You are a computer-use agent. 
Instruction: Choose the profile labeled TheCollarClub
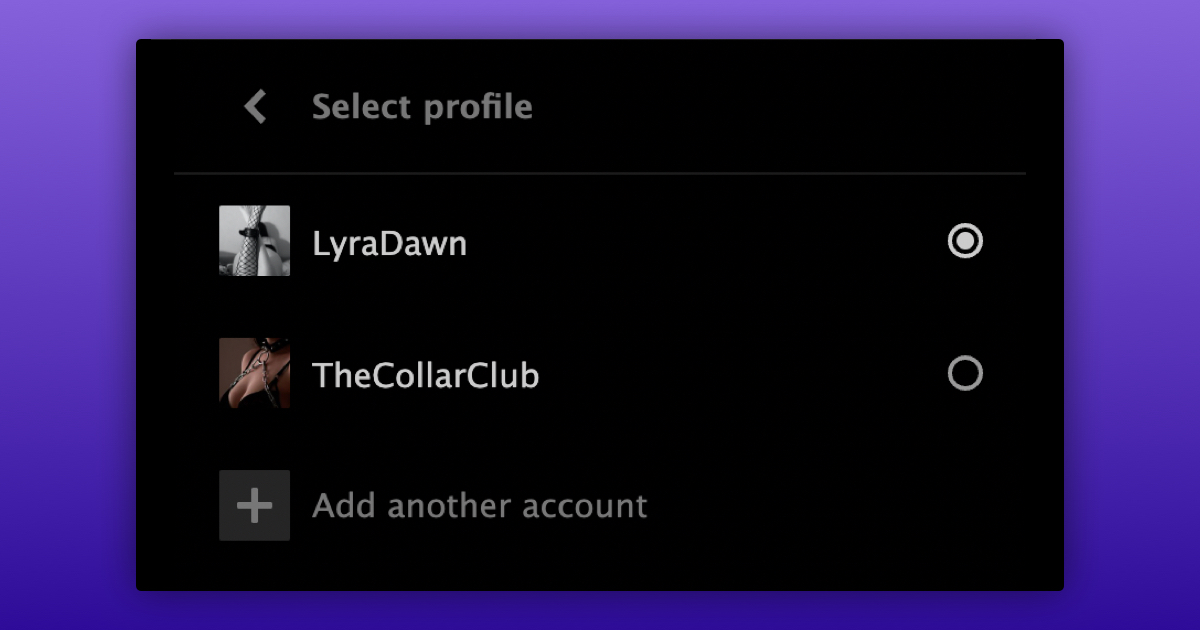point(425,375)
